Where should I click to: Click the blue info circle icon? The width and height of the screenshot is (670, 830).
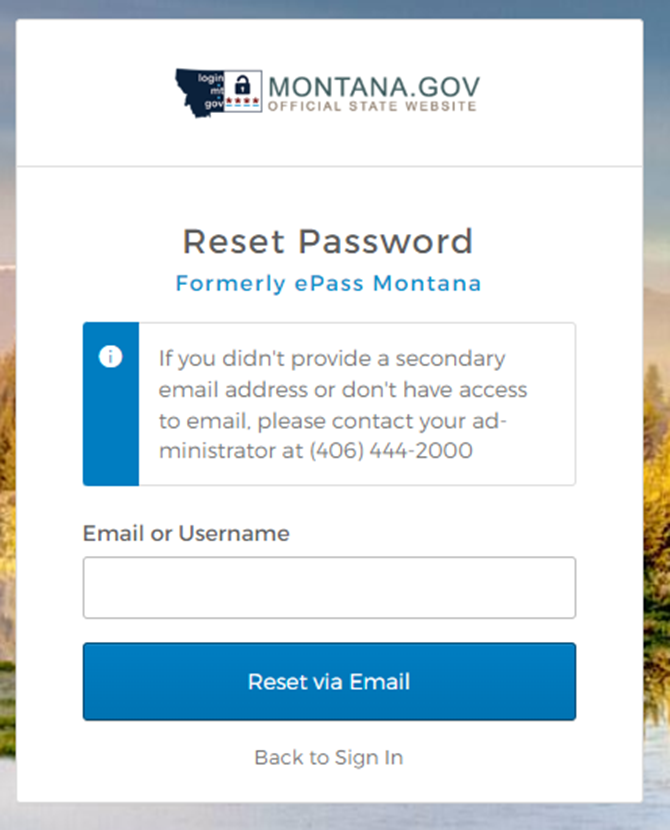coord(111,357)
